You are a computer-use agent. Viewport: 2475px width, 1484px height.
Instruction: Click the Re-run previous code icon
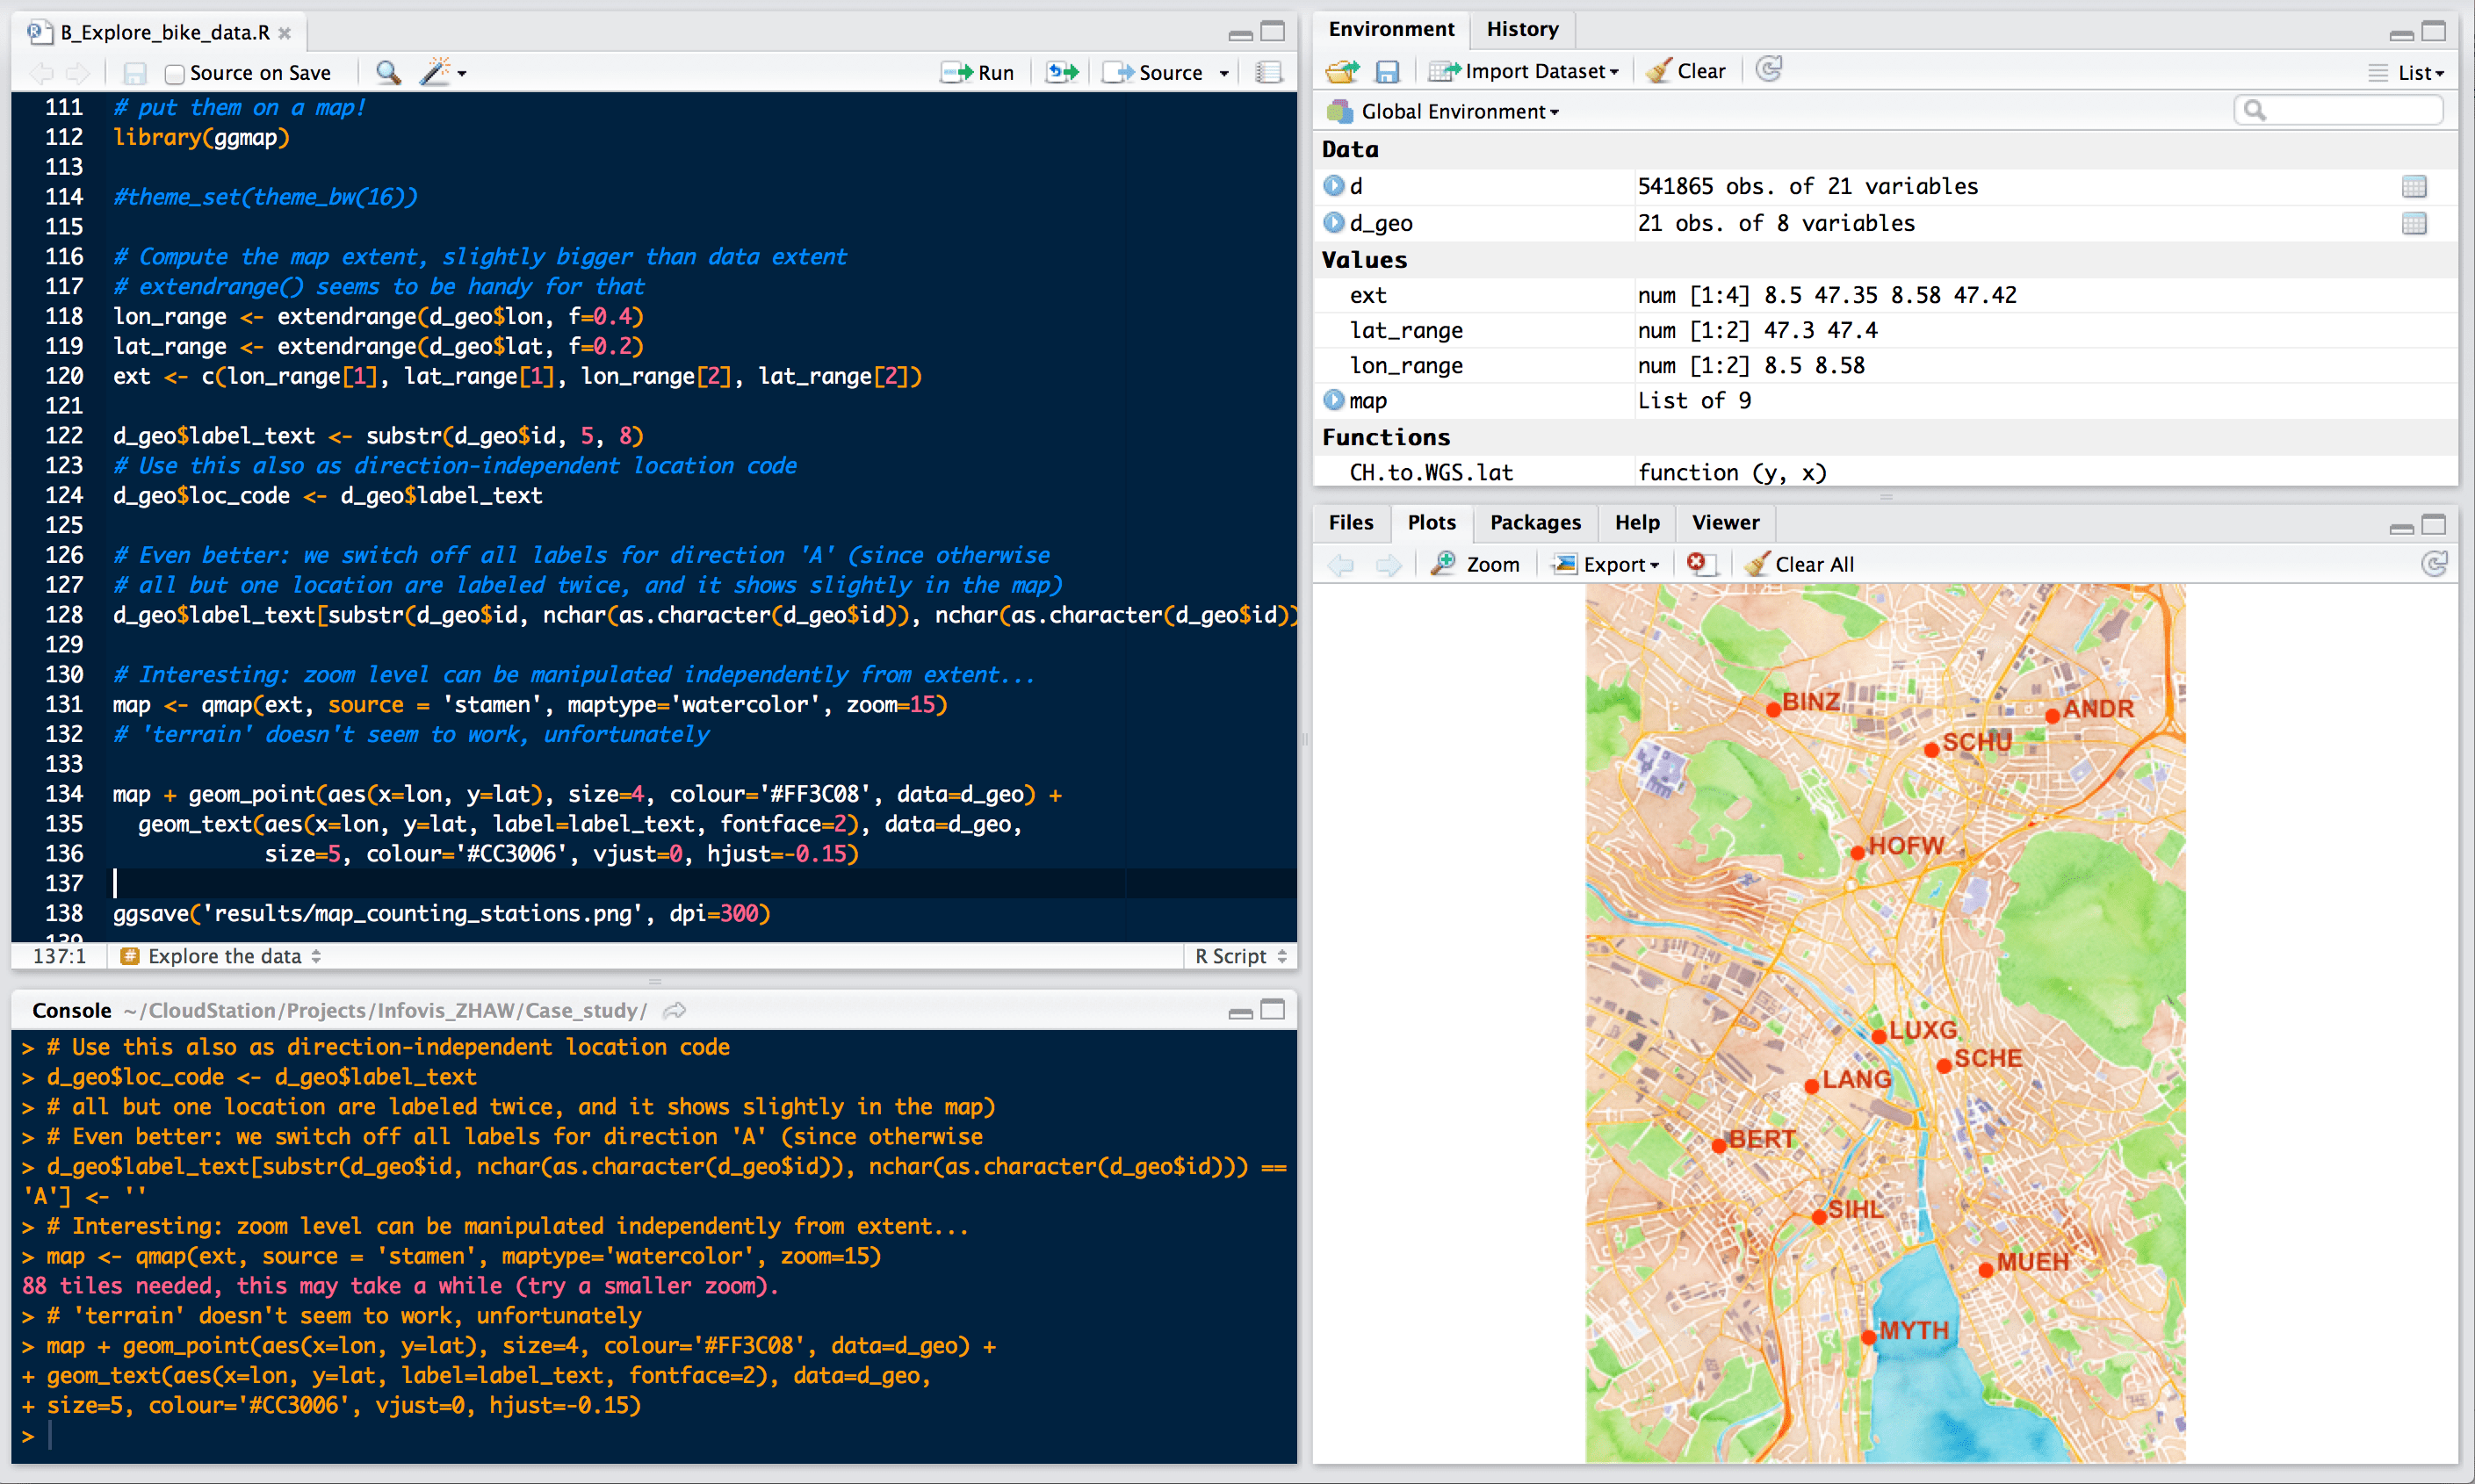point(1062,72)
